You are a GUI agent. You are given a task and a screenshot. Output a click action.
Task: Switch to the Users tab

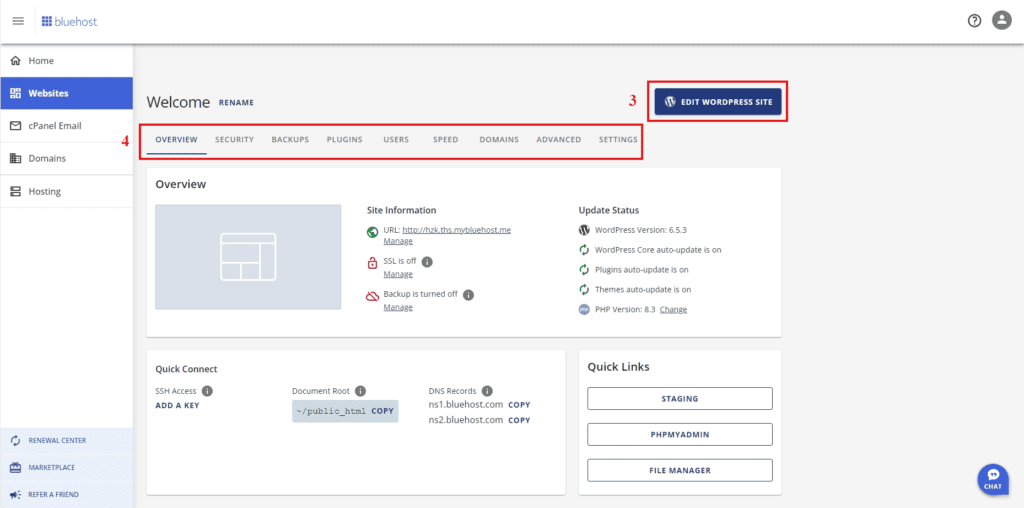pyautogui.click(x=396, y=140)
